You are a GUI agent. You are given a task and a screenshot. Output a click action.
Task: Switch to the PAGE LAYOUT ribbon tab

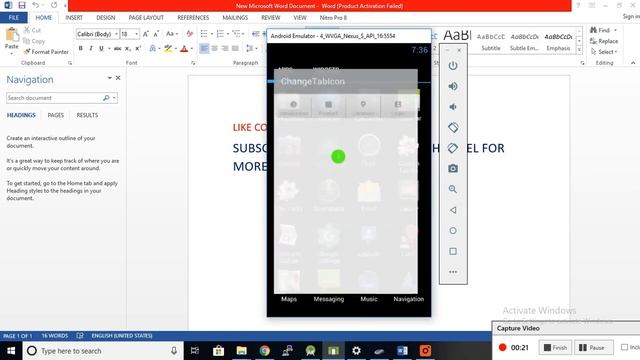coord(146,18)
